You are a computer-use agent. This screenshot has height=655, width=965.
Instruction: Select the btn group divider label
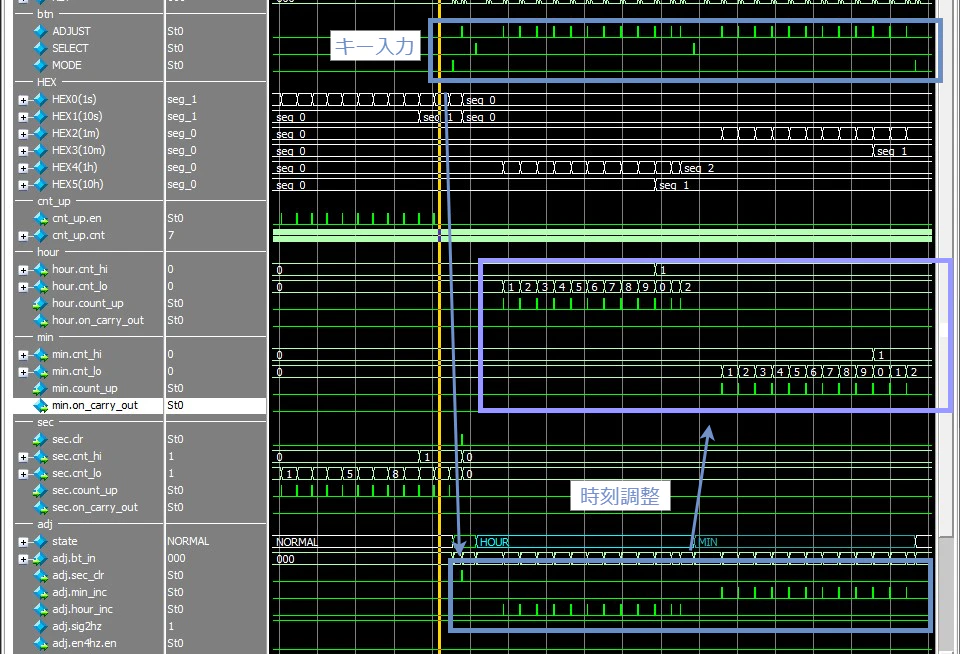45,14
